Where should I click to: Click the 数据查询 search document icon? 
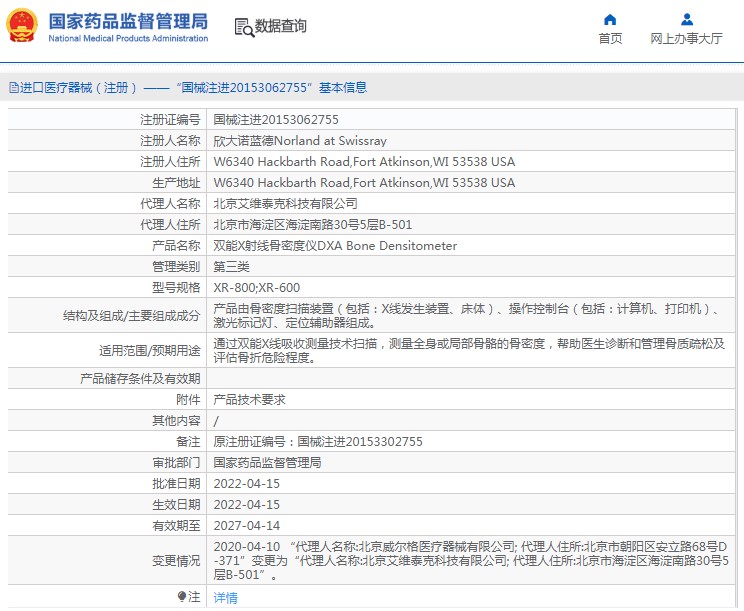244,27
